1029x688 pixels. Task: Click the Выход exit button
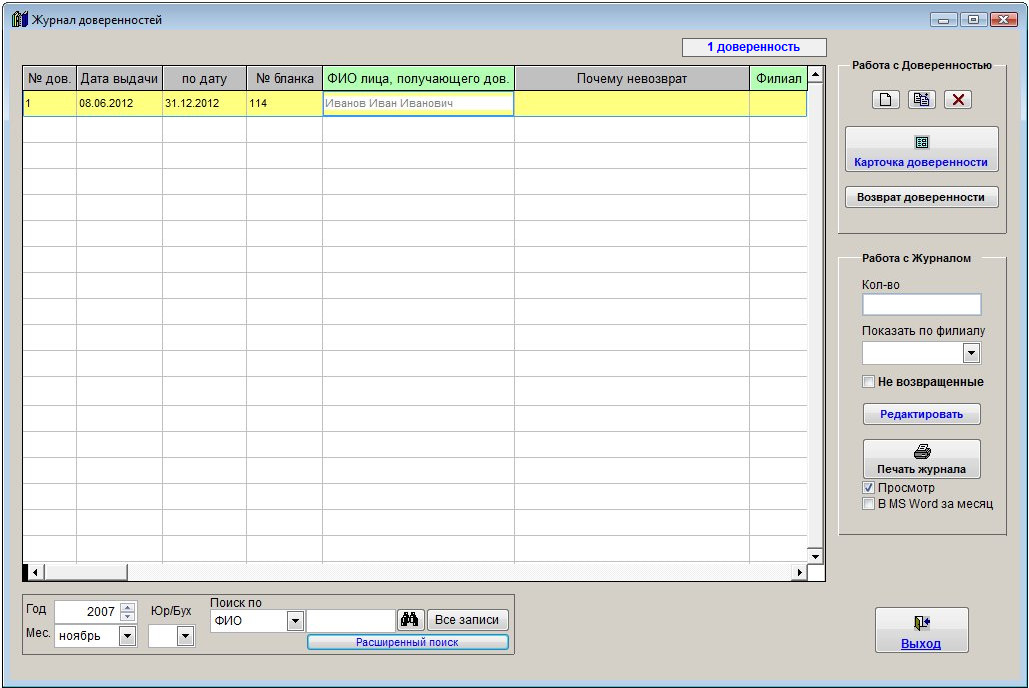921,630
